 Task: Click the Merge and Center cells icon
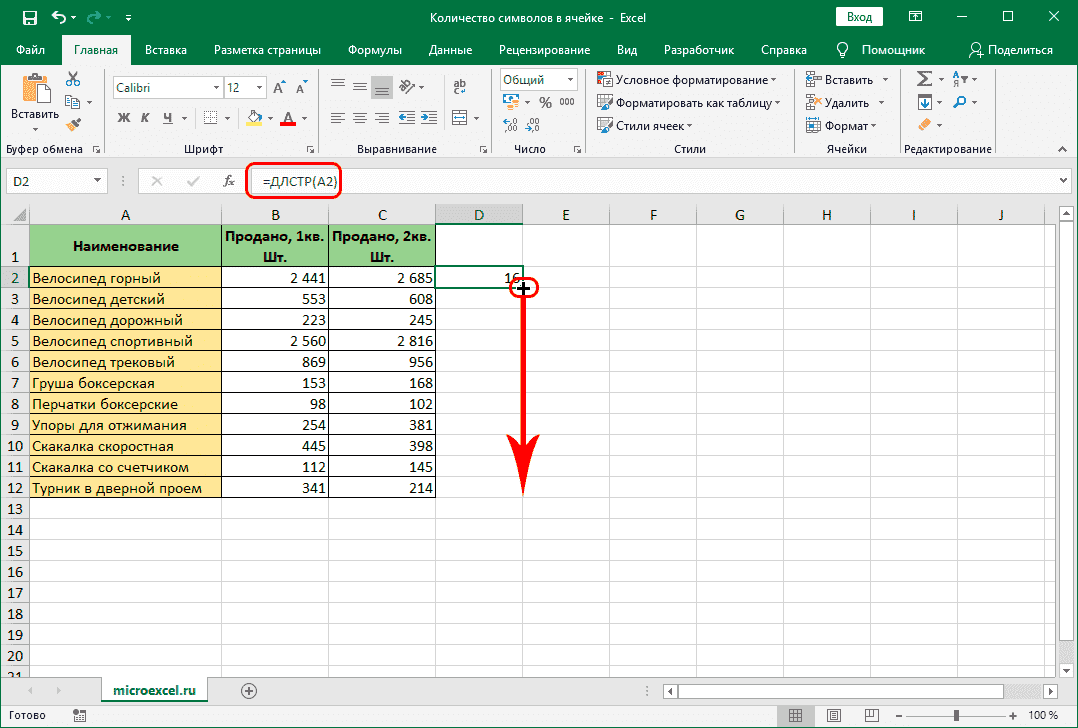point(461,118)
